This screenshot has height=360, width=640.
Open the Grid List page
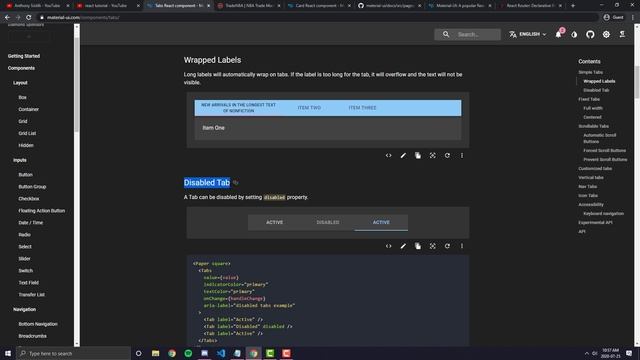(x=27, y=133)
